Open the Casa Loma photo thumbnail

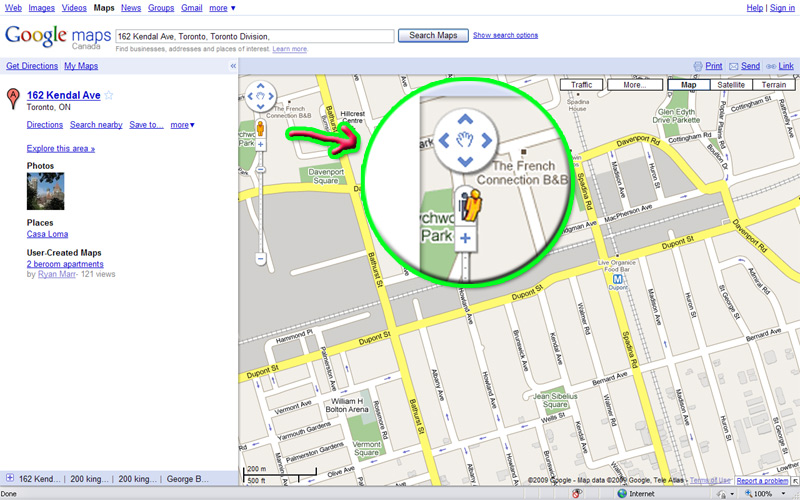tap(45, 191)
